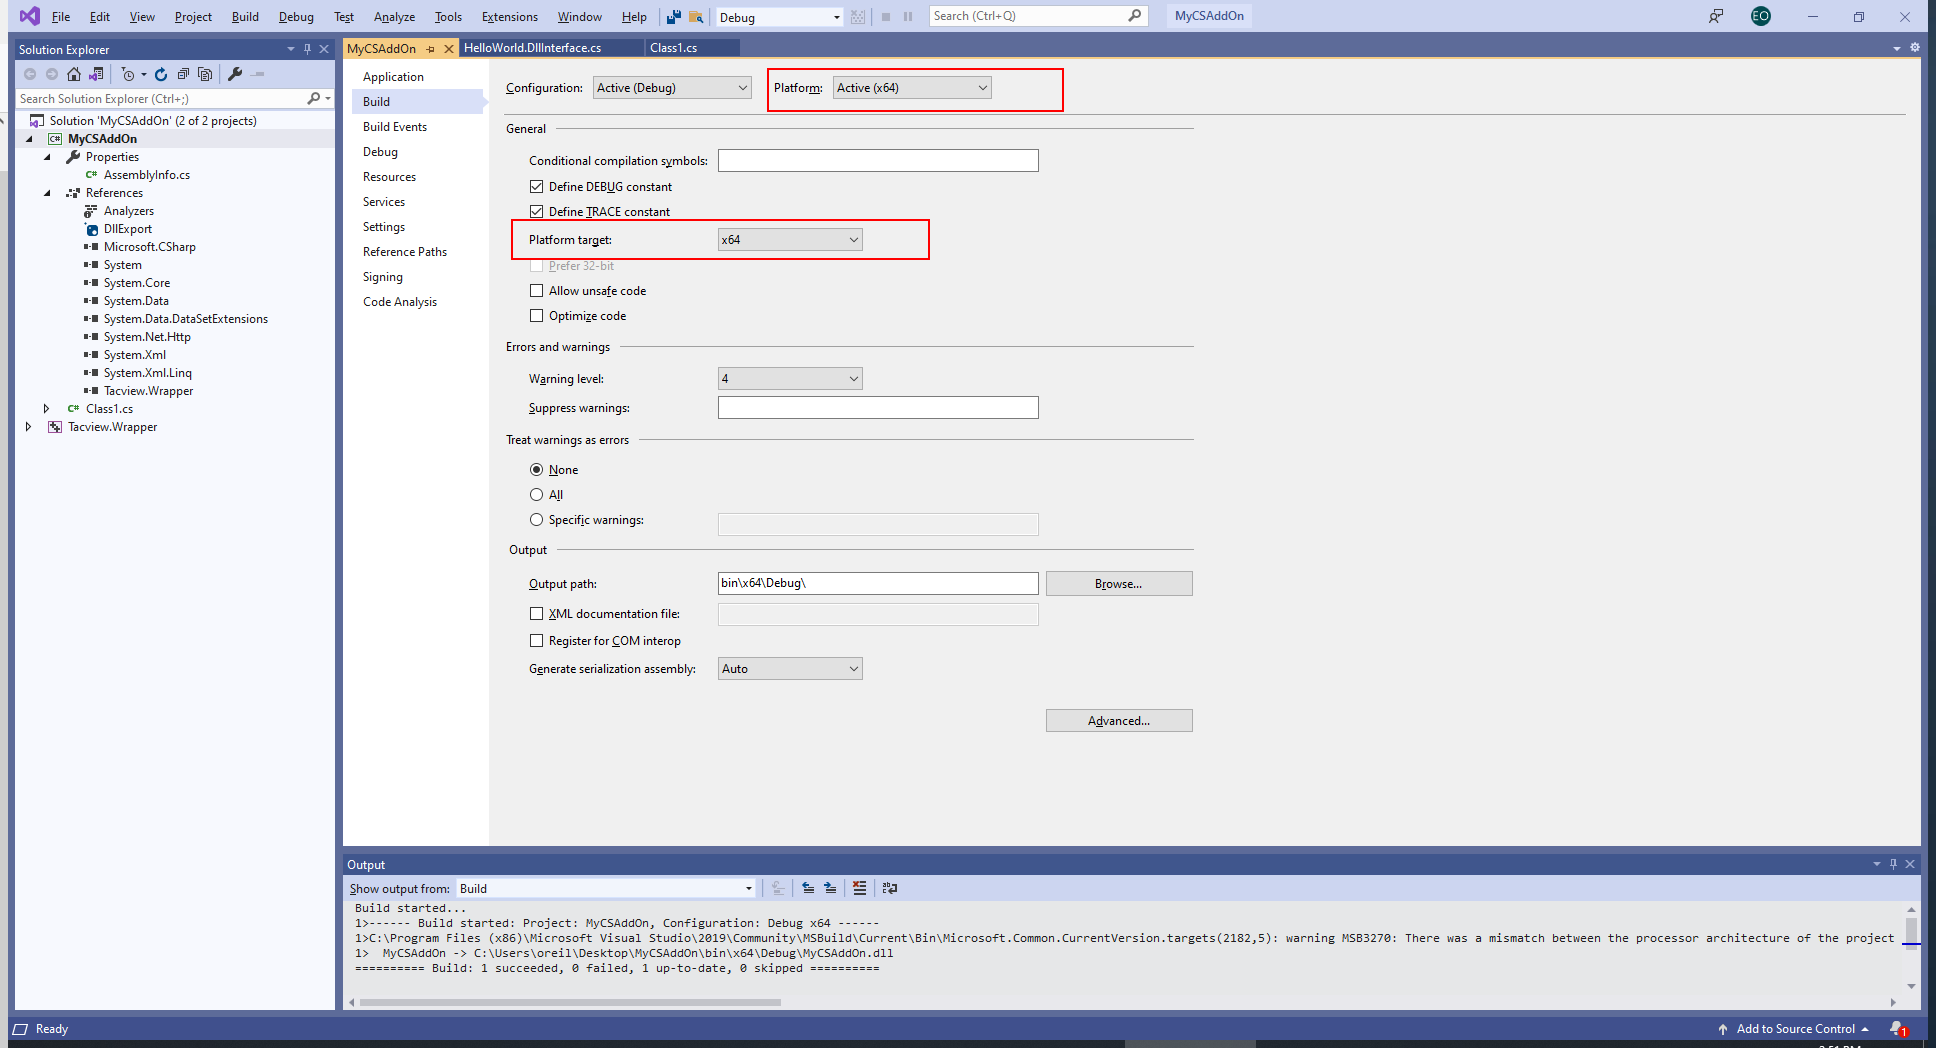This screenshot has width=1936, height=1048.
Task: Open the Debug solution configuration dropdown
Action: click(780, 17)
